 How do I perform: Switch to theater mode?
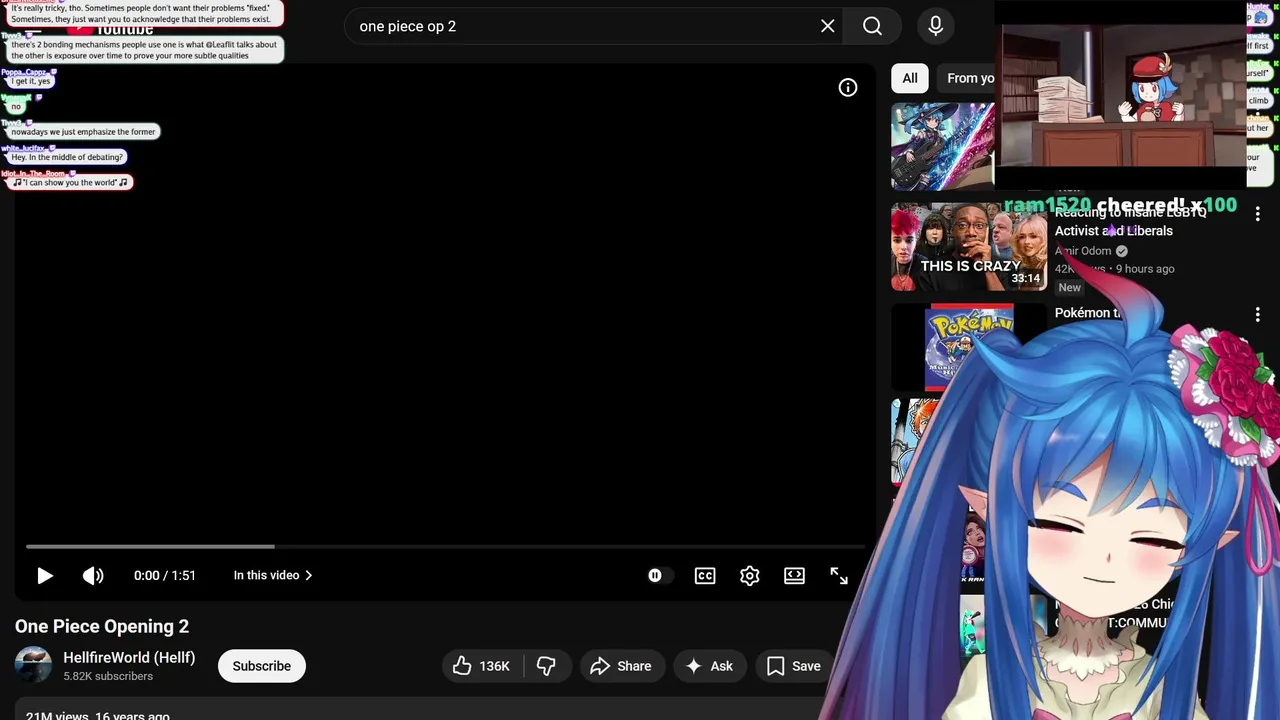794,576
